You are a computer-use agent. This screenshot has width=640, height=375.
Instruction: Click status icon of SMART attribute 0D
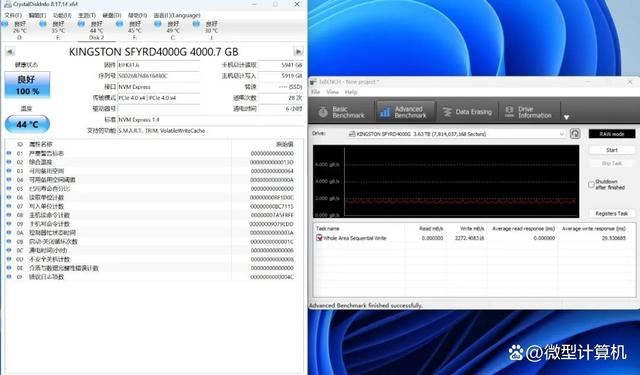[9, 259]
